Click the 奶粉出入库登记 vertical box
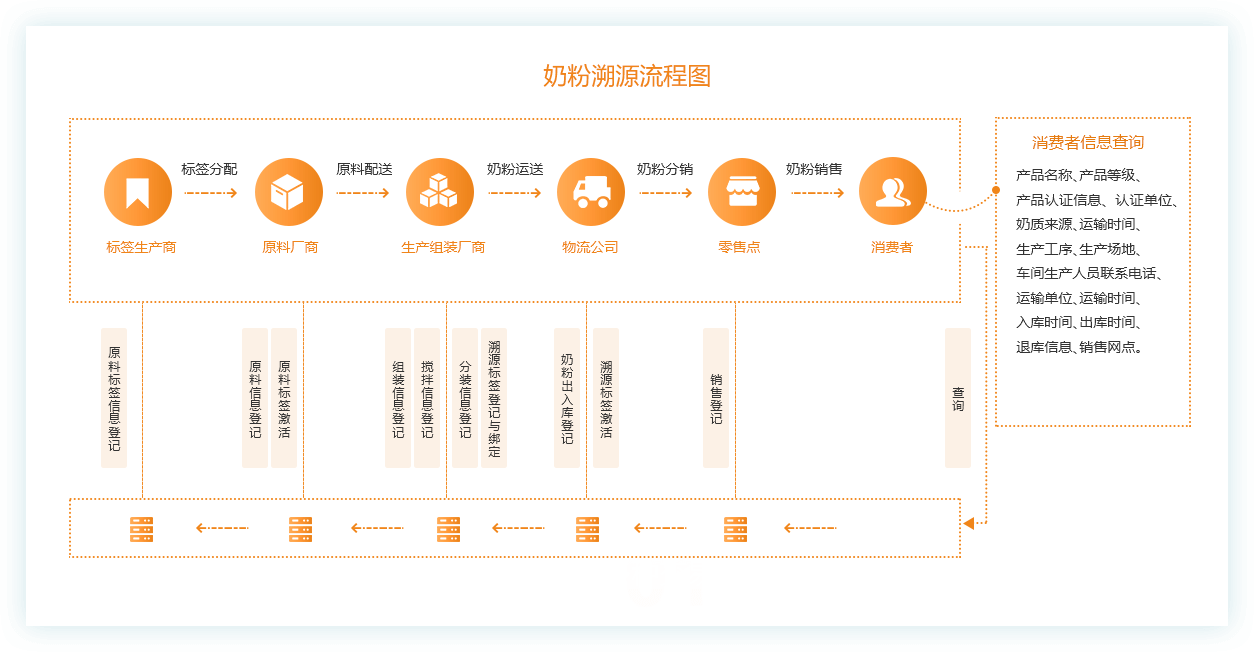 point(567,398)
